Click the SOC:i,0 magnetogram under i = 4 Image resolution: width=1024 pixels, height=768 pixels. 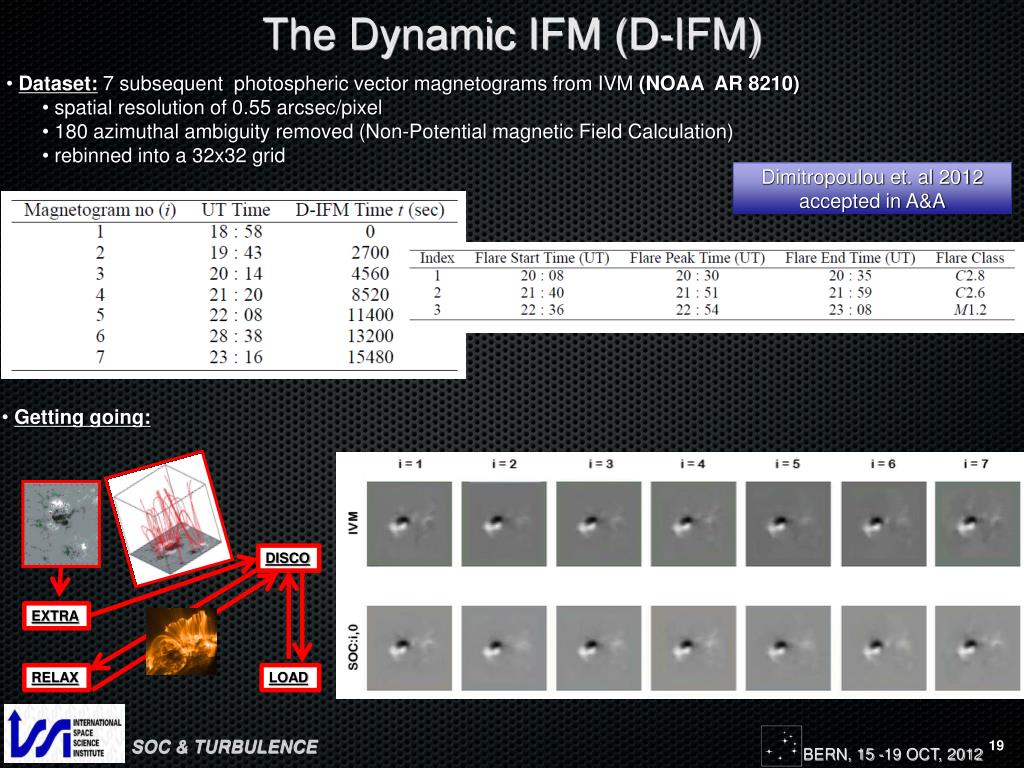[x=694, y=648]
